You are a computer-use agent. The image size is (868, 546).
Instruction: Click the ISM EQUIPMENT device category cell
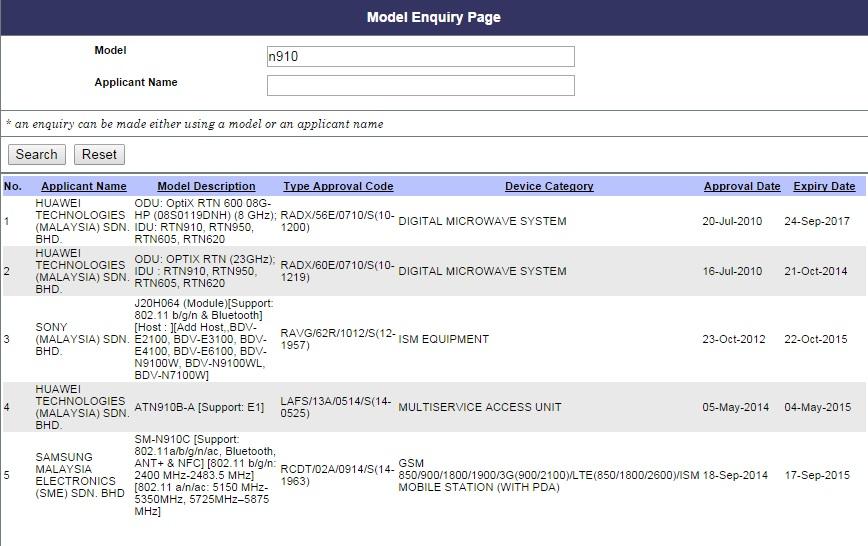click(x=444, y=339)
